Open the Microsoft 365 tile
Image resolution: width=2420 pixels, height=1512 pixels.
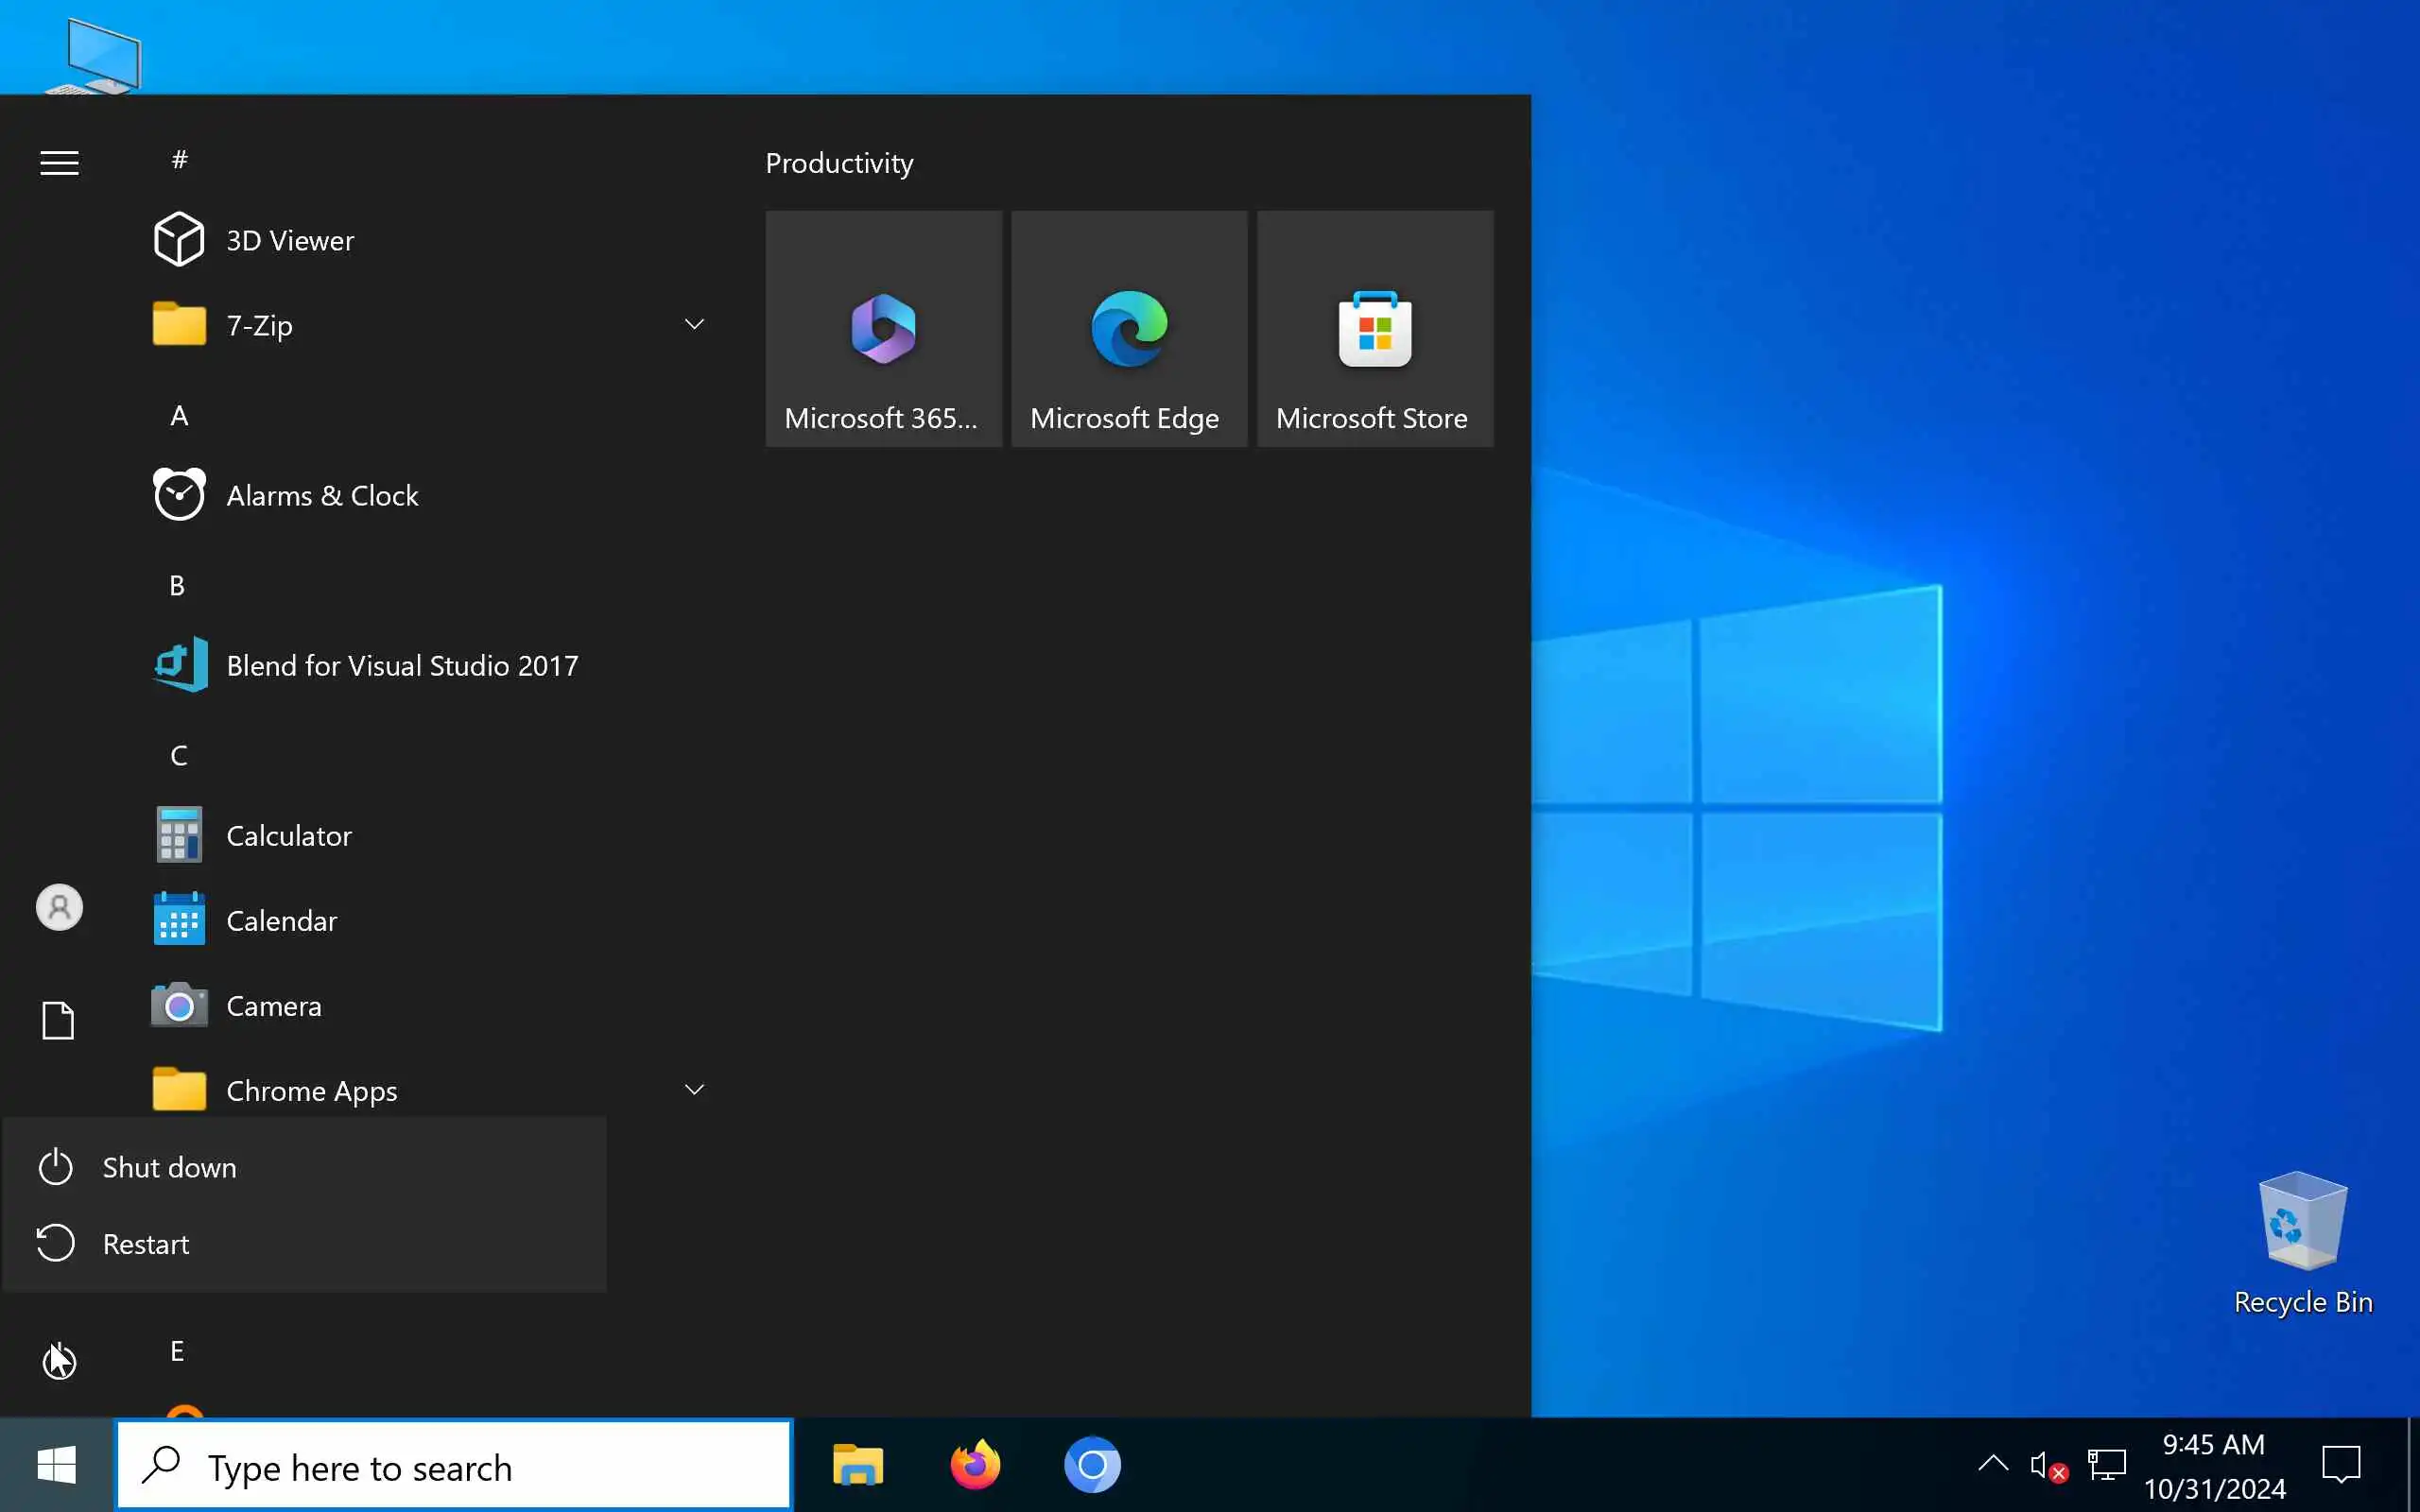pyautogui.click(x=883, y=329)
